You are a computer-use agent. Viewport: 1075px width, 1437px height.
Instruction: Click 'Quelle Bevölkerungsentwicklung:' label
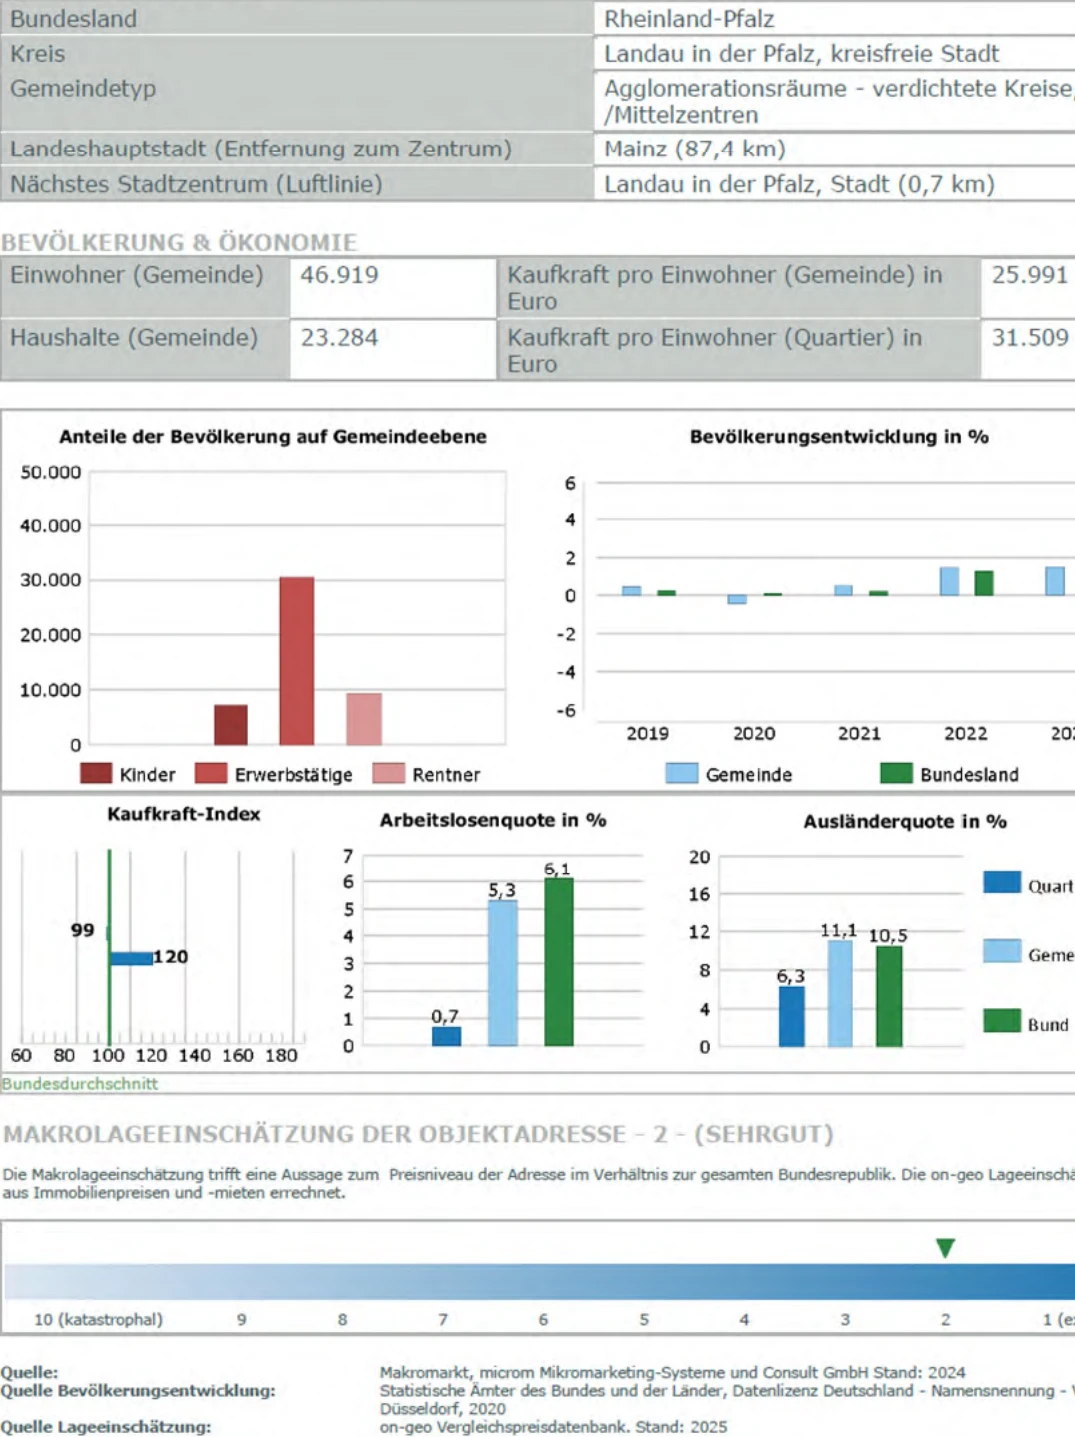pyautogui.click(x=138, y=1391)
